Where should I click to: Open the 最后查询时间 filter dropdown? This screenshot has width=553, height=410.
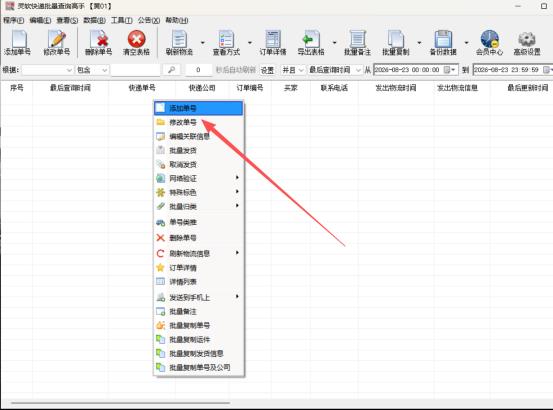click(335, 70)
